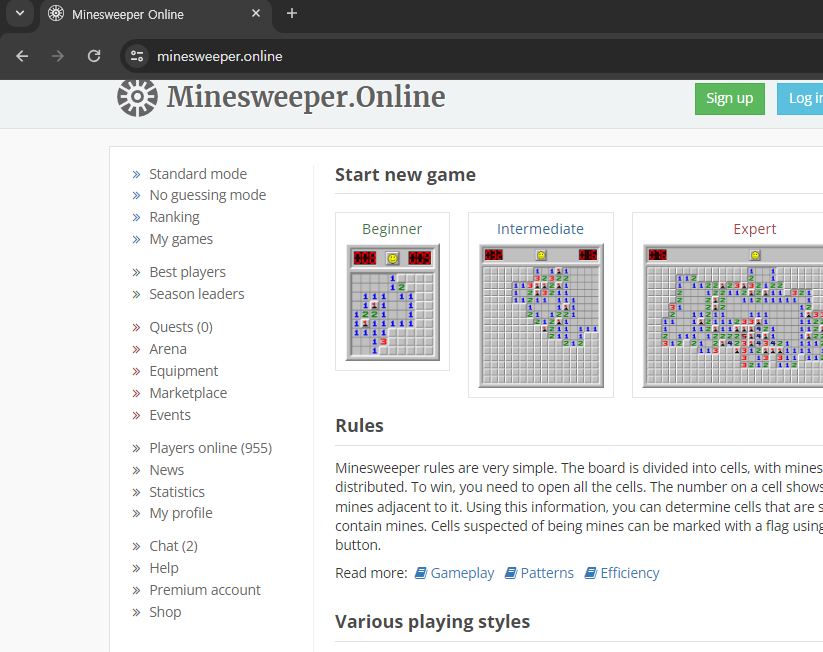Click the Rules heading
Viewport: 823px width, 652px height.
[x=360, y=425]
